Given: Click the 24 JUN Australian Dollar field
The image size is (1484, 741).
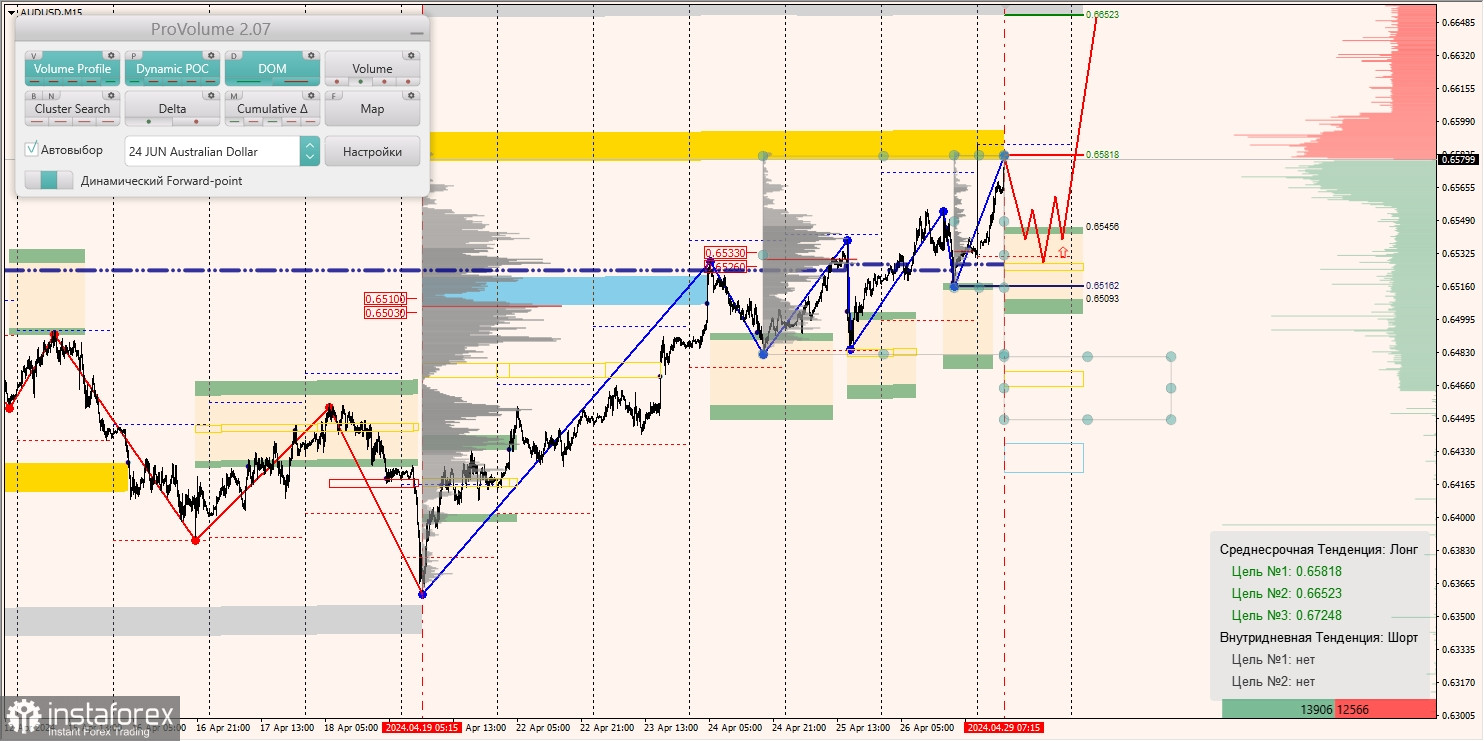Looking at the screenshot, I should pos(211,151).
